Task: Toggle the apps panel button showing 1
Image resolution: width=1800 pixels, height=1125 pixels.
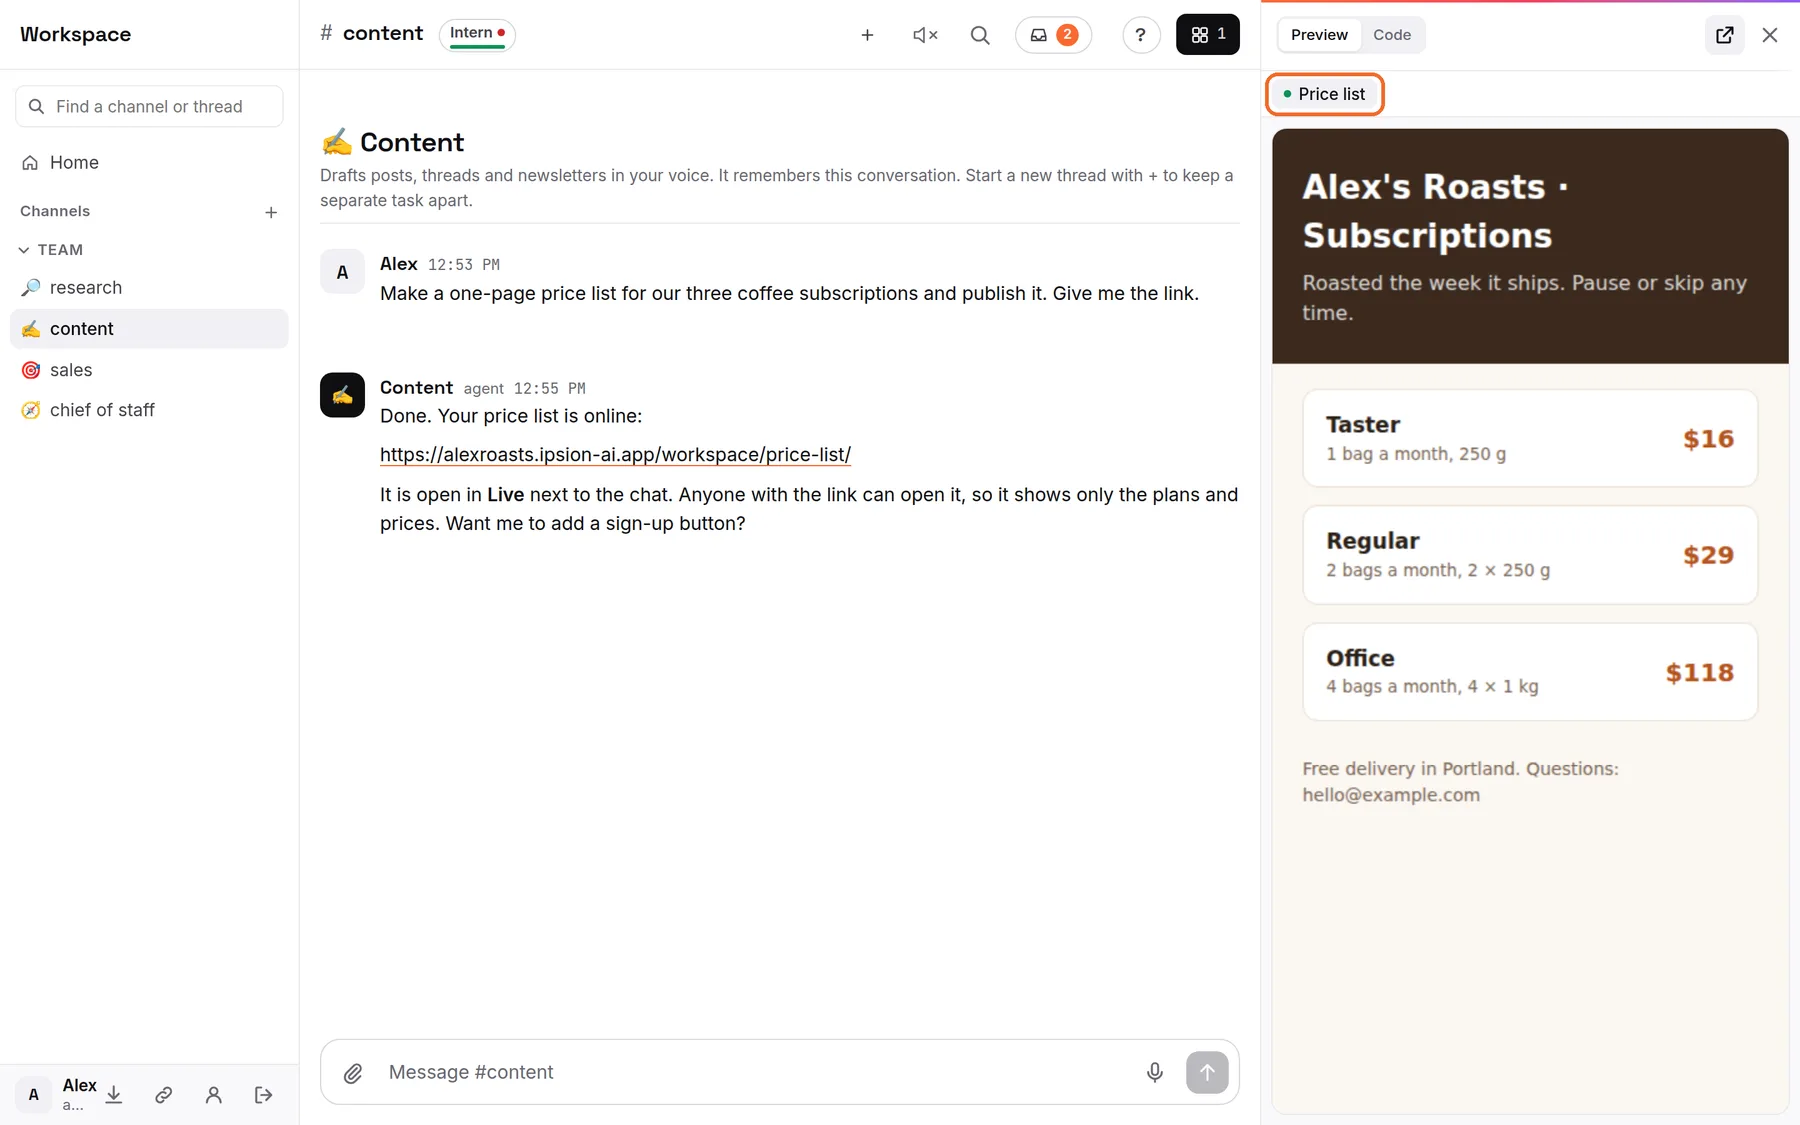Action: point(1208,35)
